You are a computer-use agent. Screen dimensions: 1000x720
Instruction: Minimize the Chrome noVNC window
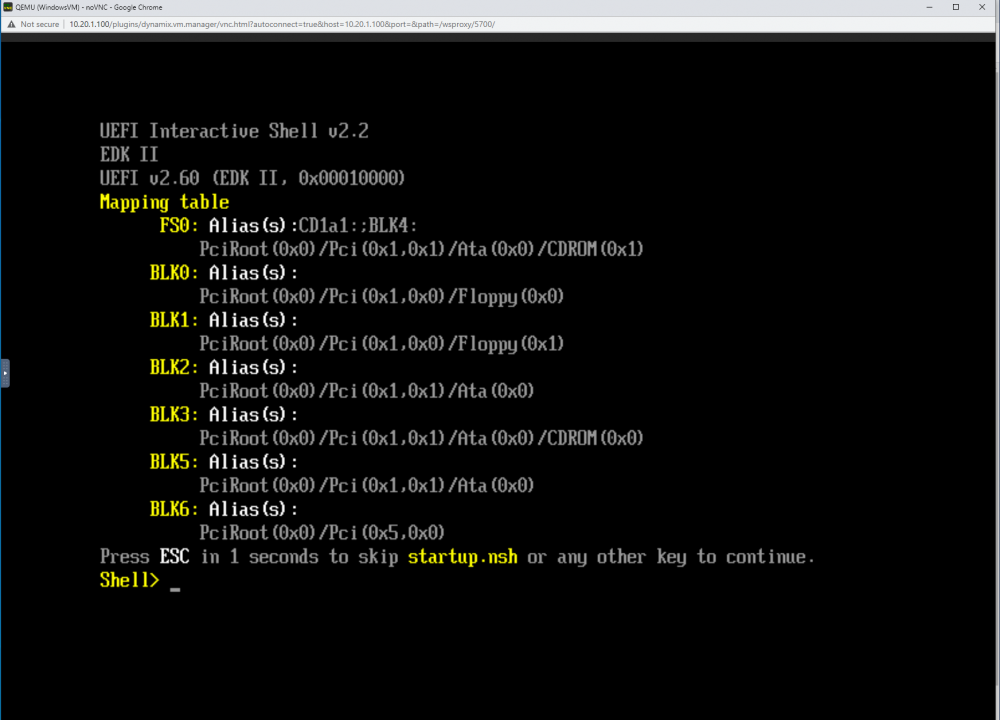(929, 7)
